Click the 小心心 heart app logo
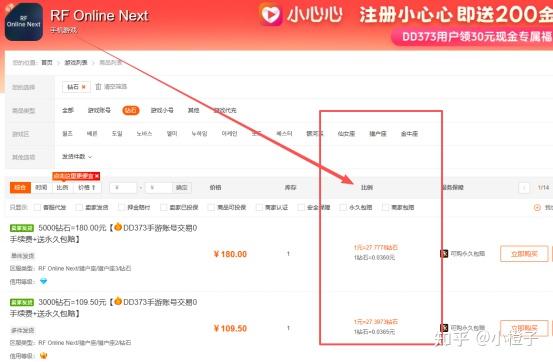 [271, 14]
